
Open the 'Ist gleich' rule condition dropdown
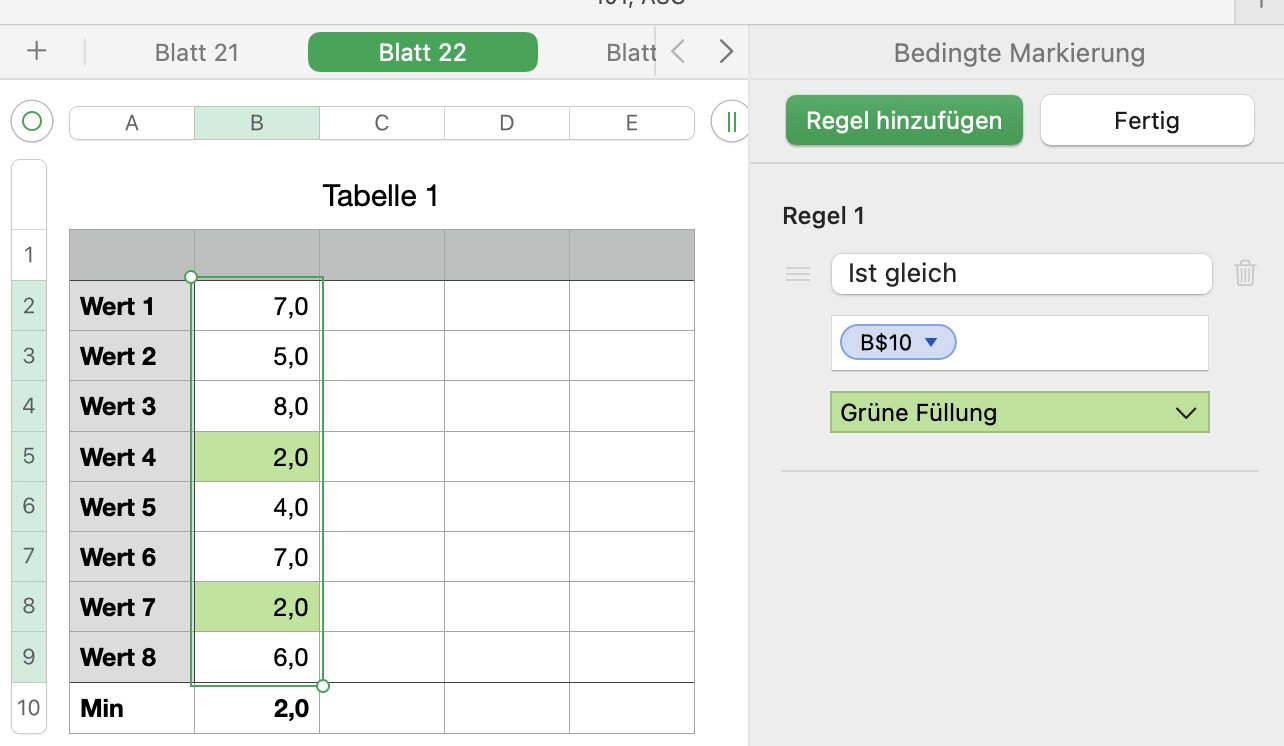tap(1021, 274)
